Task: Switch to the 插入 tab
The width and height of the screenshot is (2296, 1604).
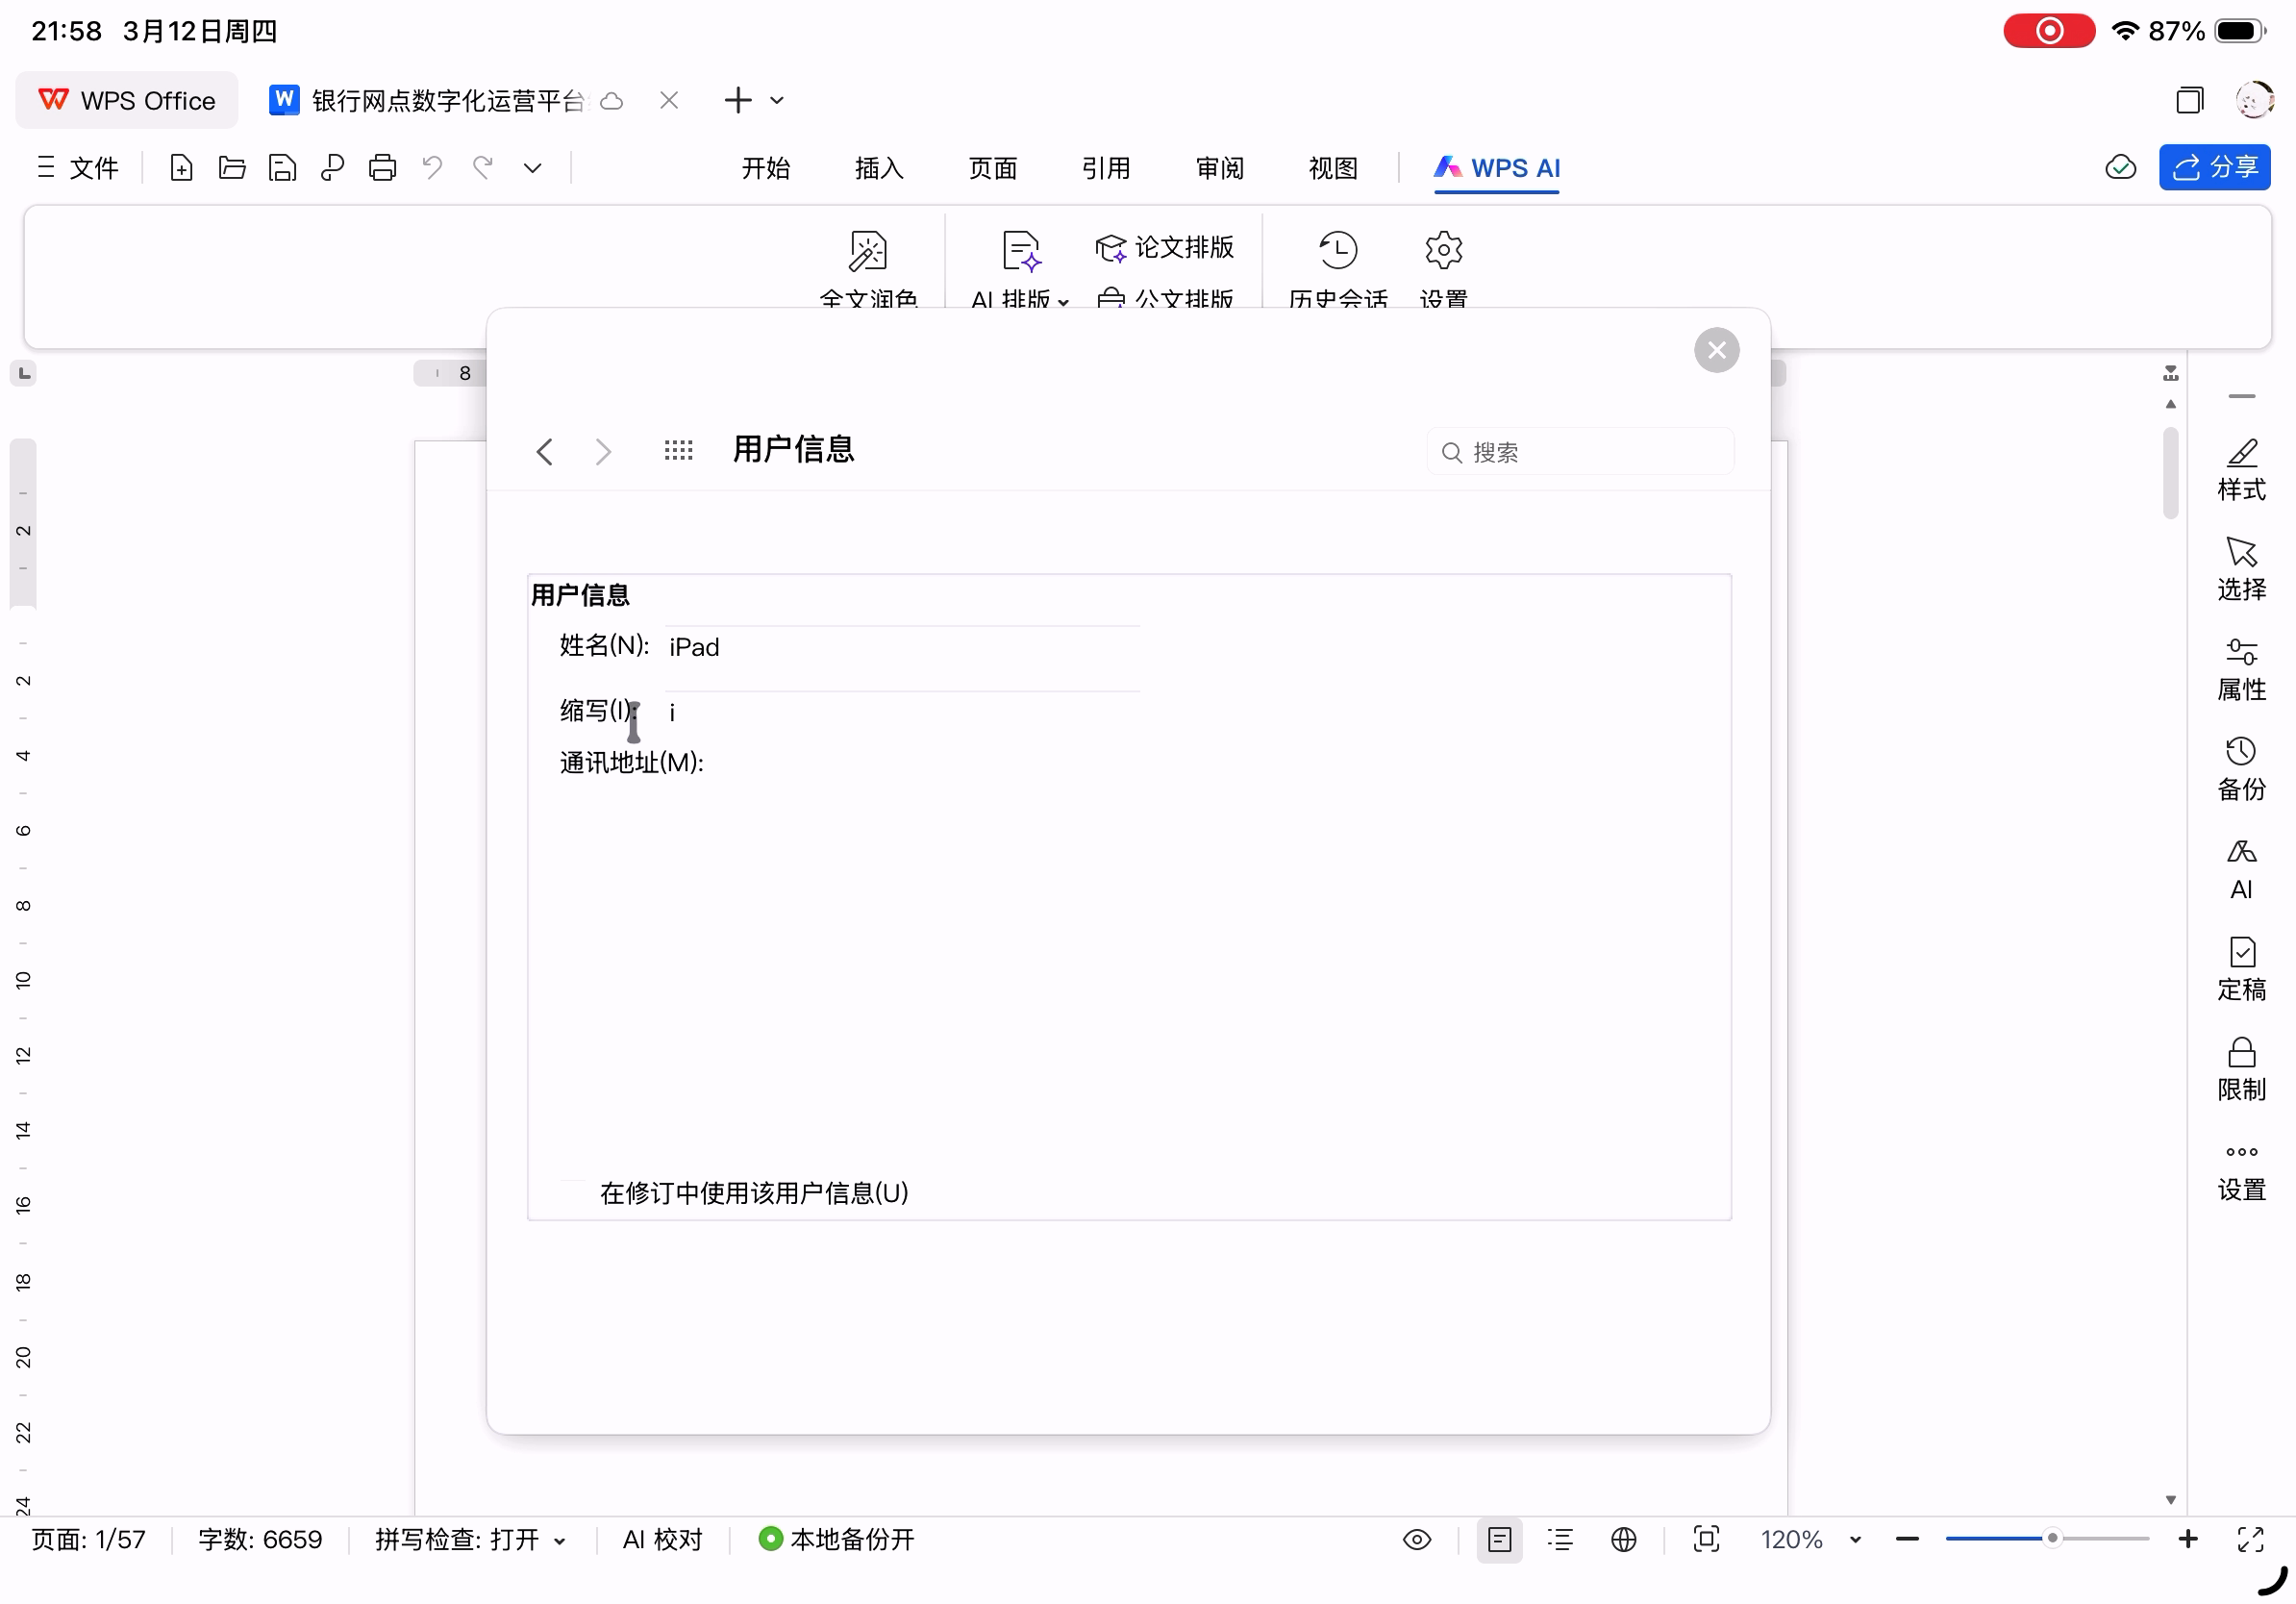Action: 879,168
